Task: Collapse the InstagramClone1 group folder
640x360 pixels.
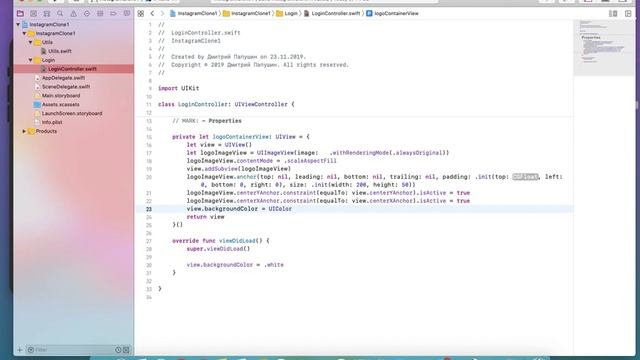Action: 24,33
